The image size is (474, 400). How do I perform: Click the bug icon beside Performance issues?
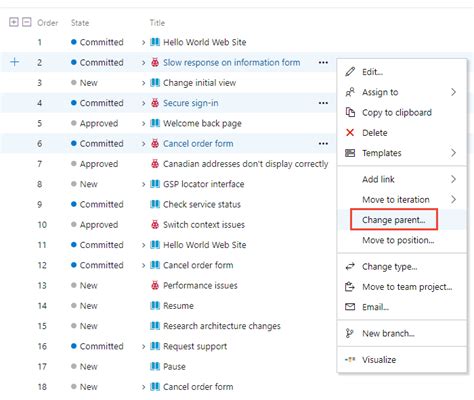click(x=155, y=285)
